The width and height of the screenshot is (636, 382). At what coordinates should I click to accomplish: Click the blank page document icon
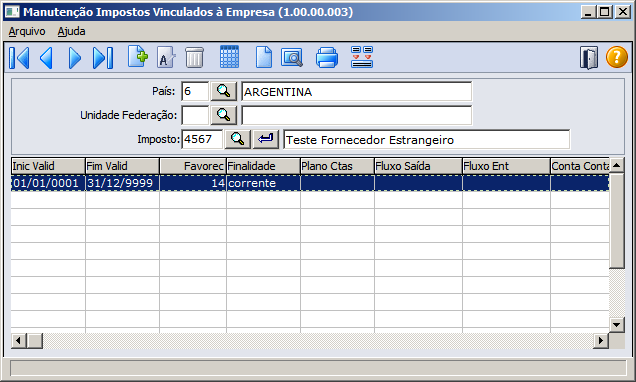264,57
